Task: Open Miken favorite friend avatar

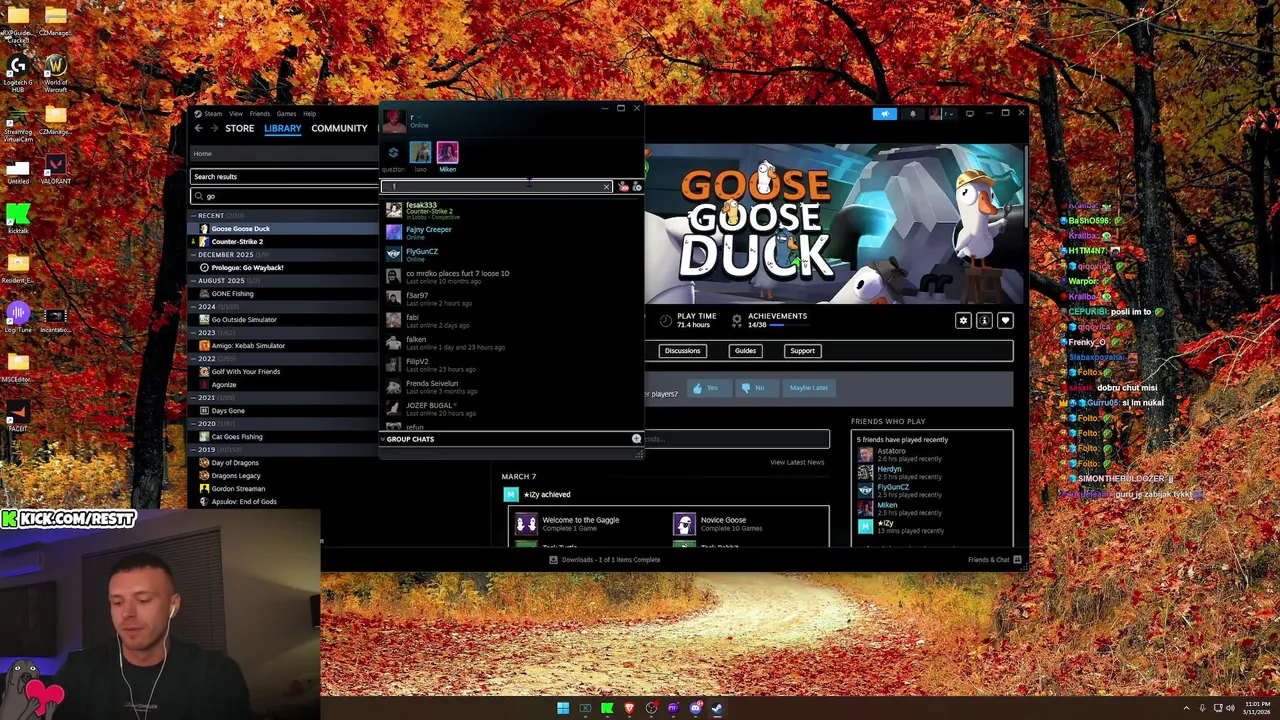Action: 447,152
